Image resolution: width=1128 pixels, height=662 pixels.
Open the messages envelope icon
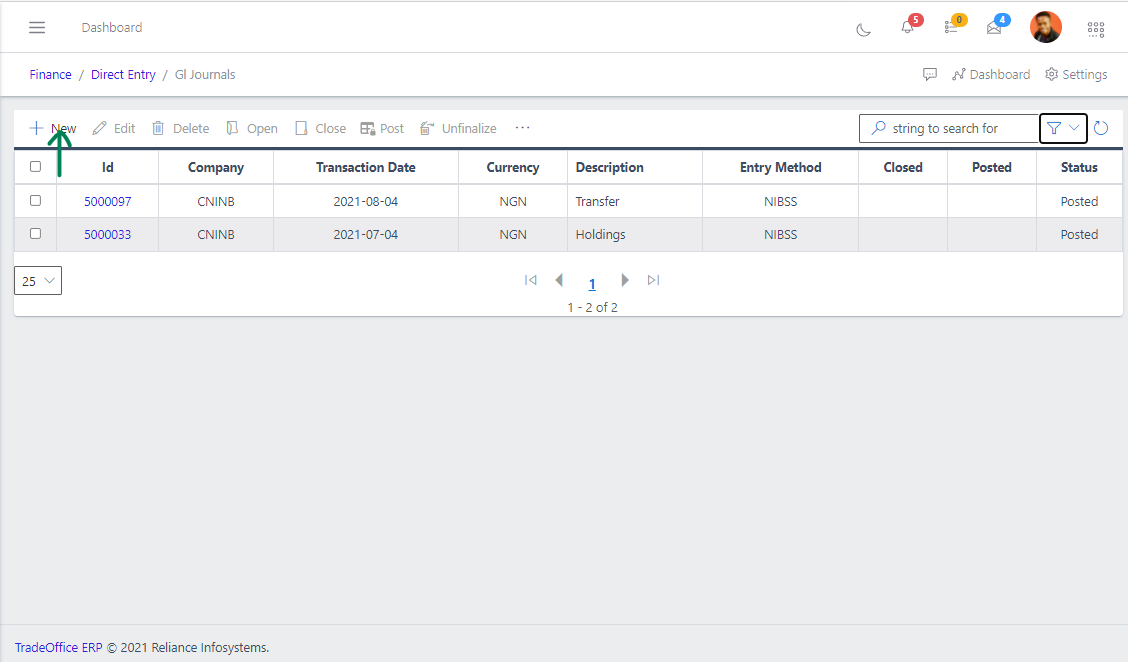coord(994,28)
